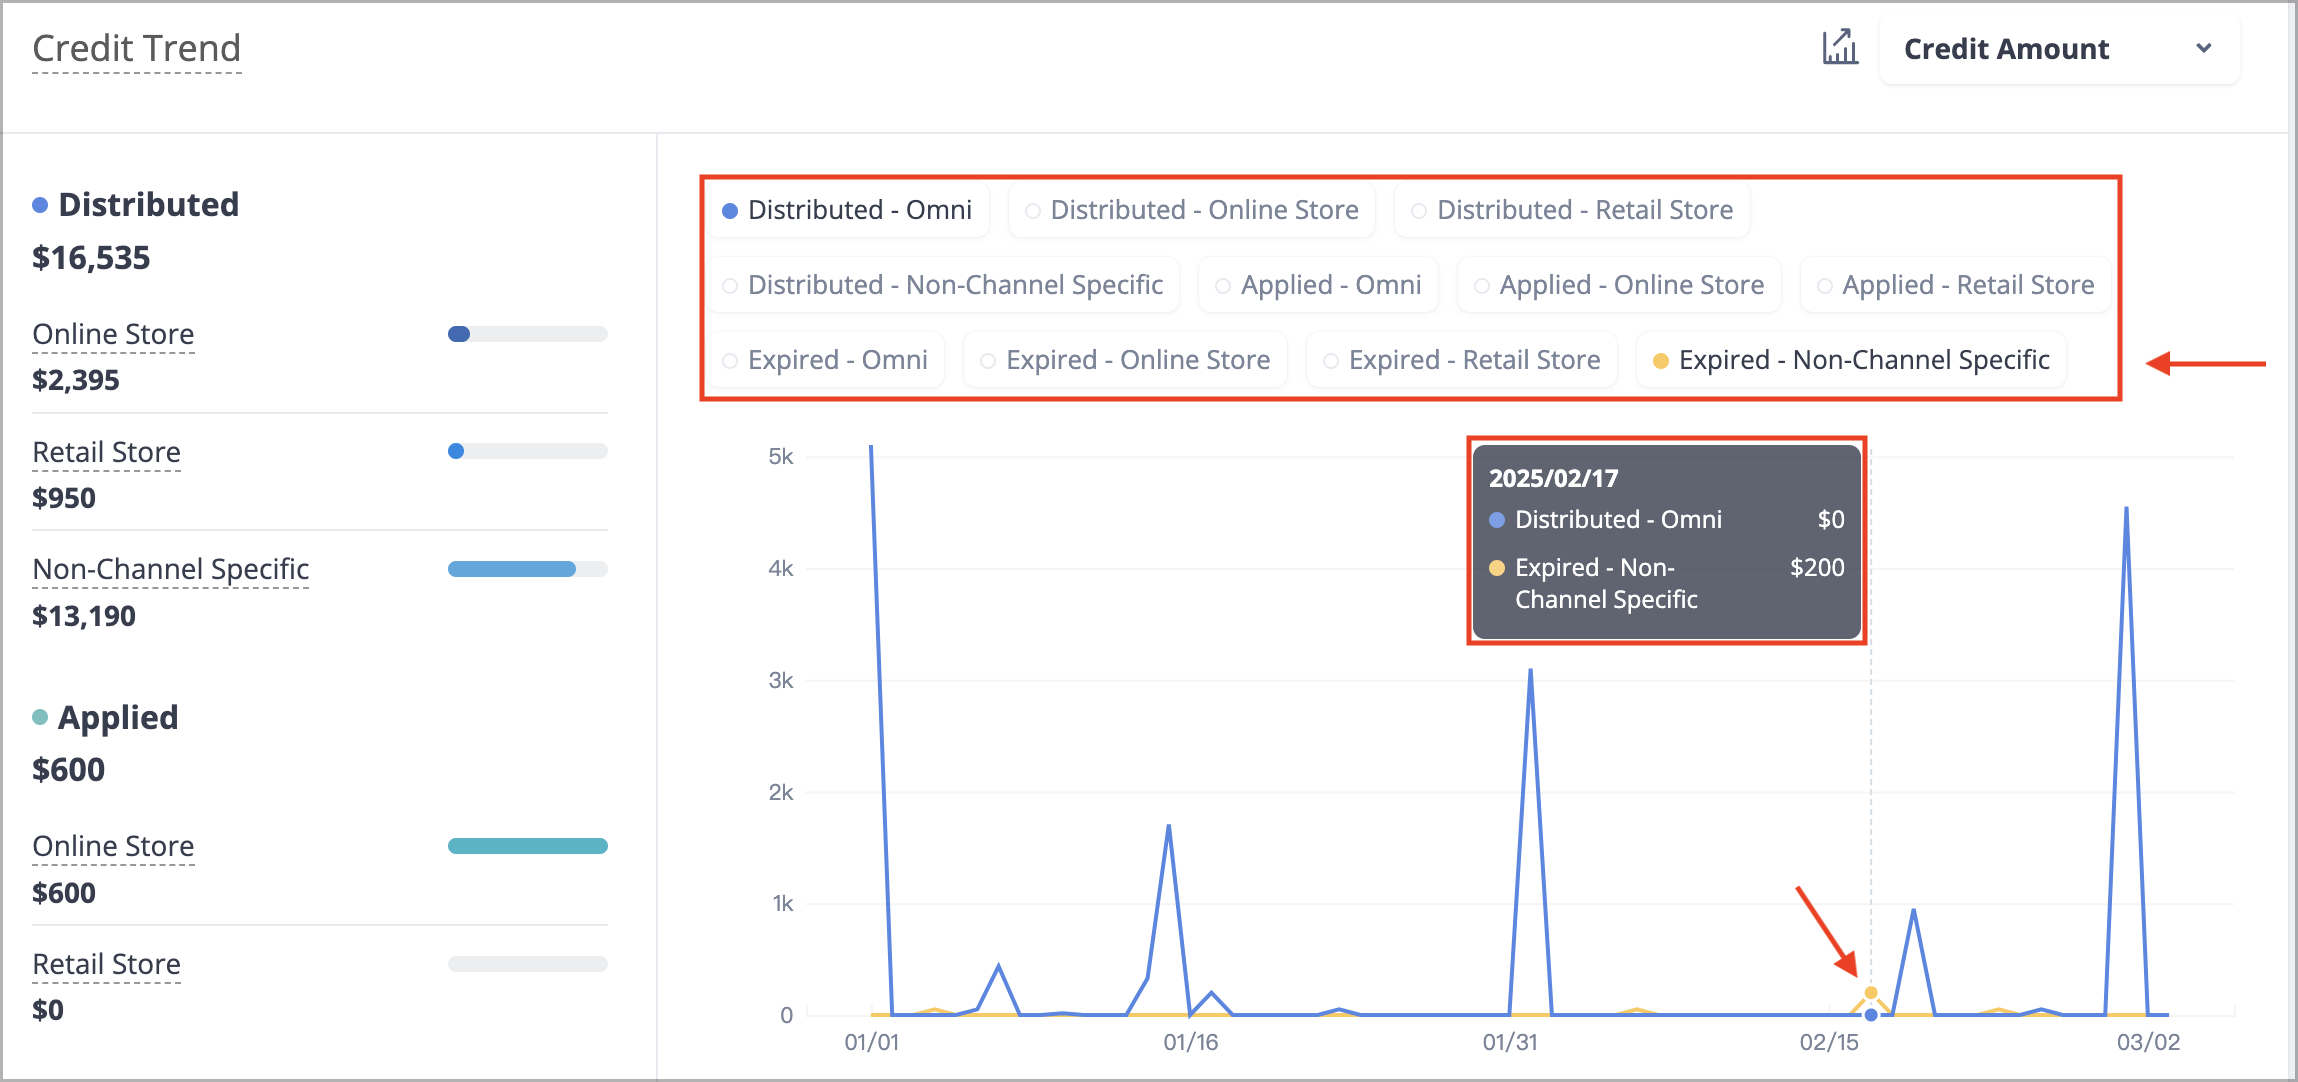Click Online Store label under Distributed
Image resolution: width=2298 pixels, height=1082 pixels.
tap(113, 334)
